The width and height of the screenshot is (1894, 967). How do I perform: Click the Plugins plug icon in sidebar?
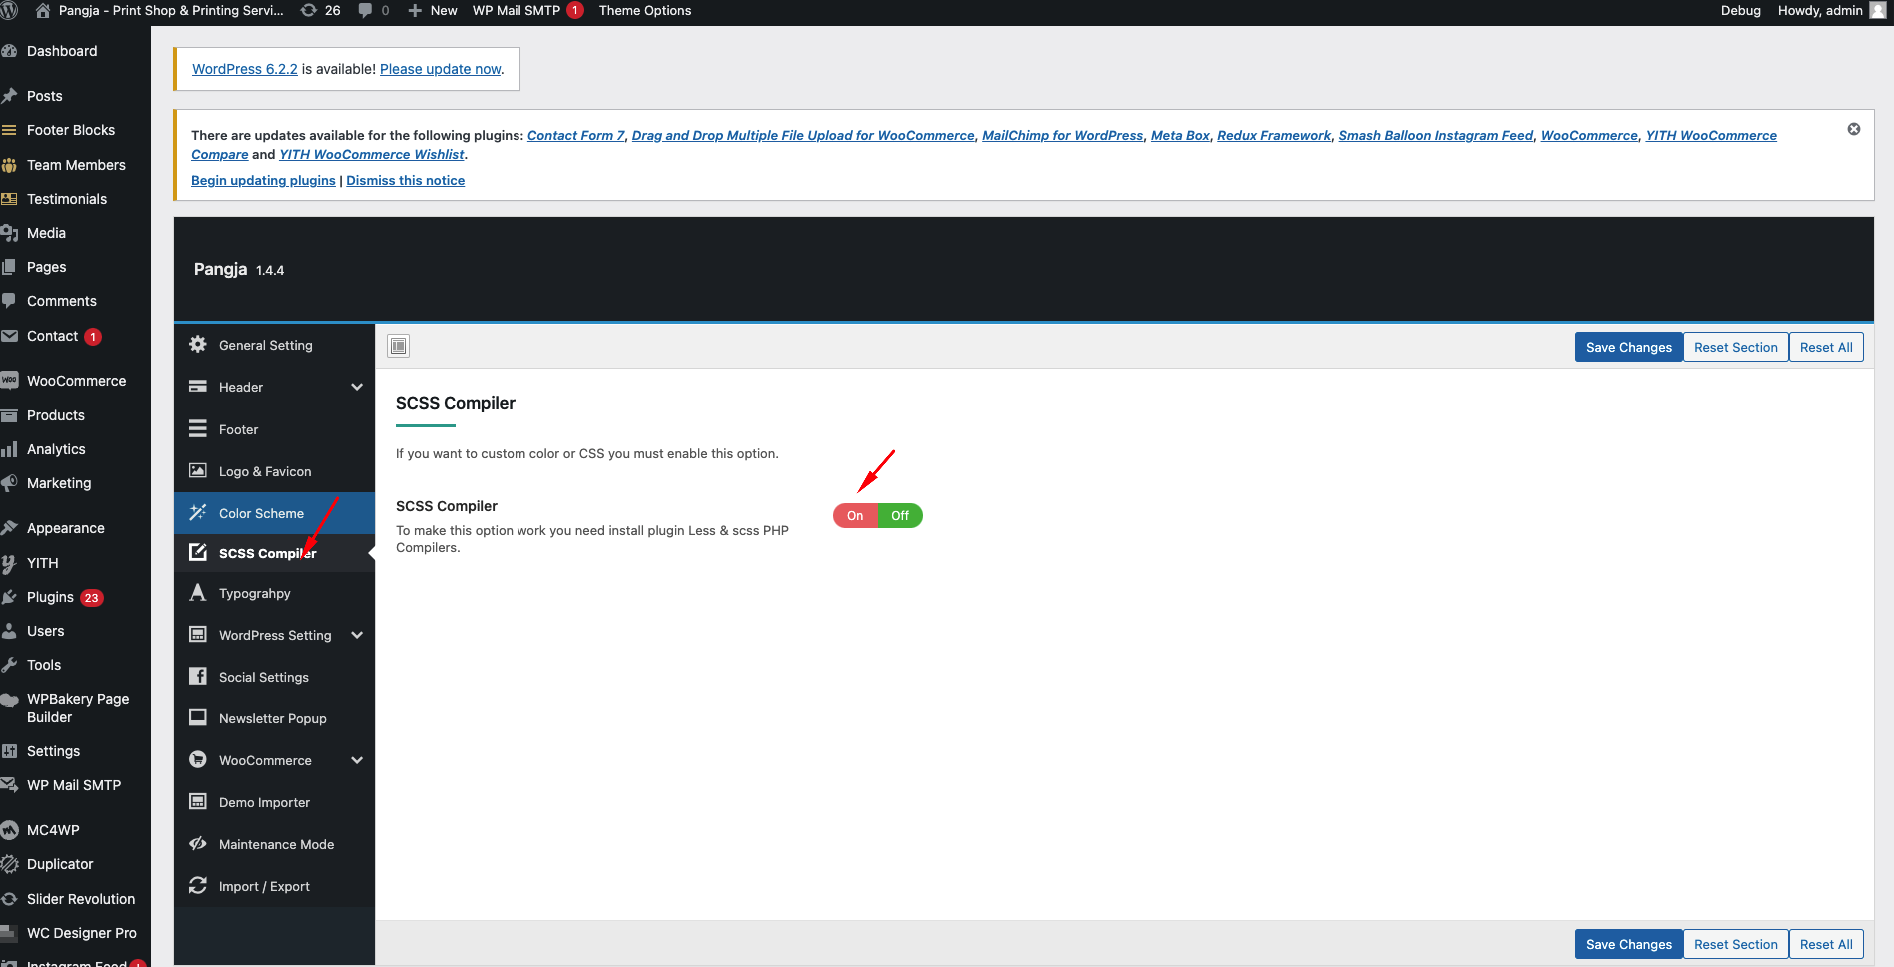9,597
